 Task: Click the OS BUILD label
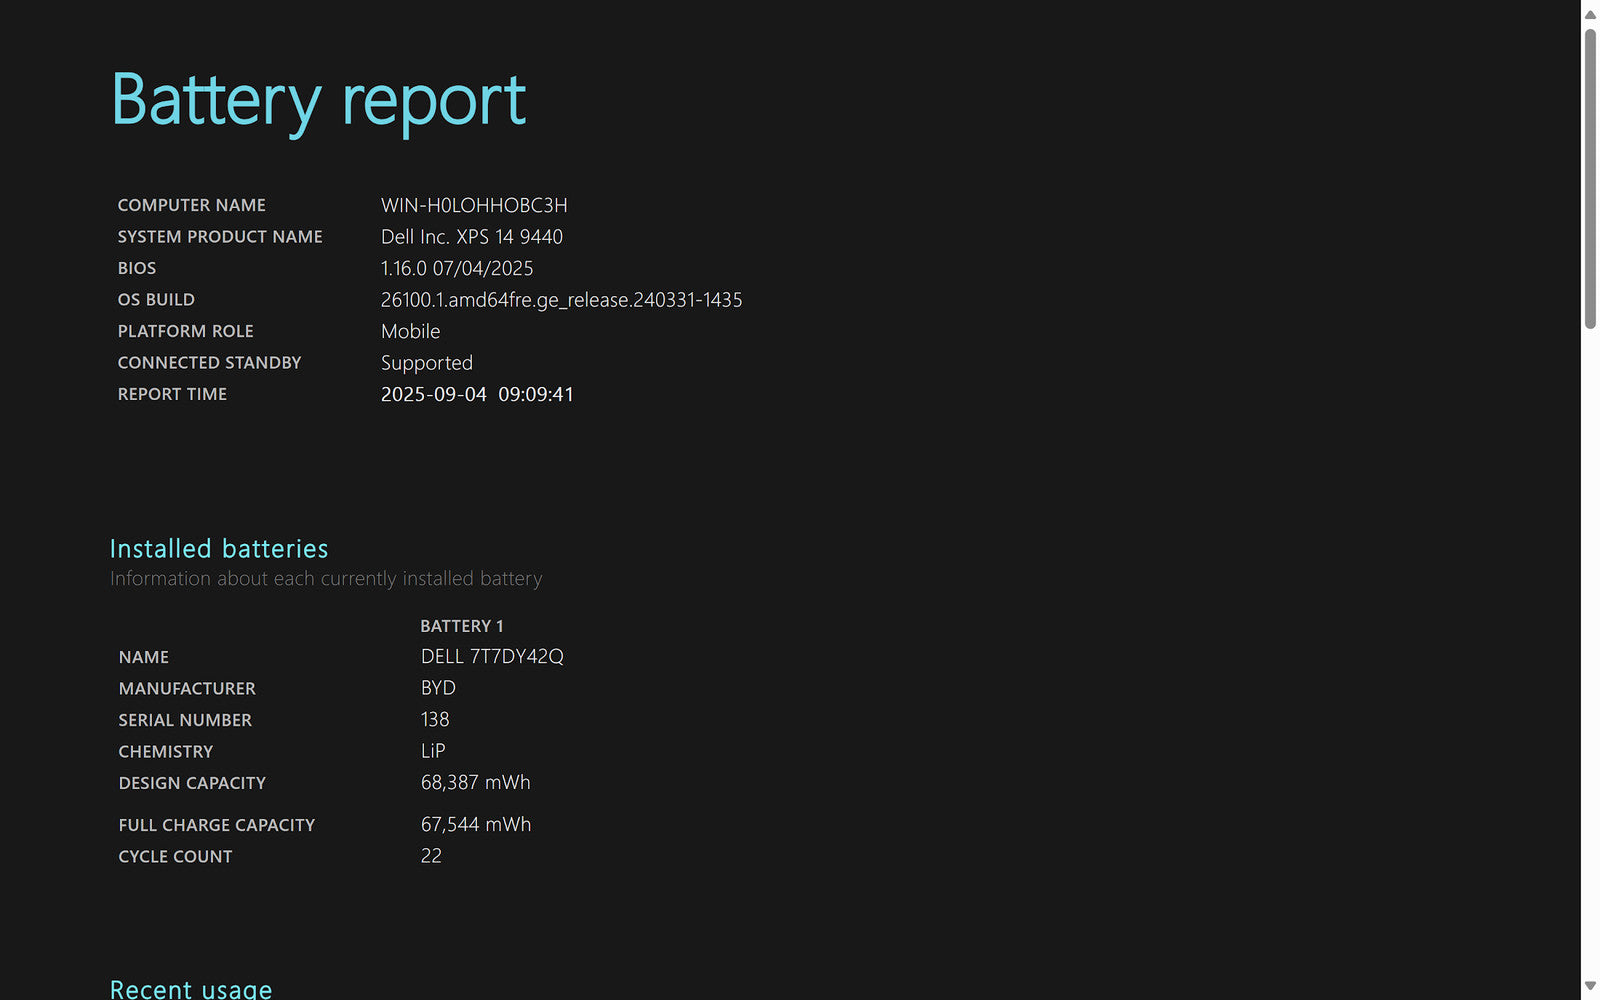tap(156, 300)
